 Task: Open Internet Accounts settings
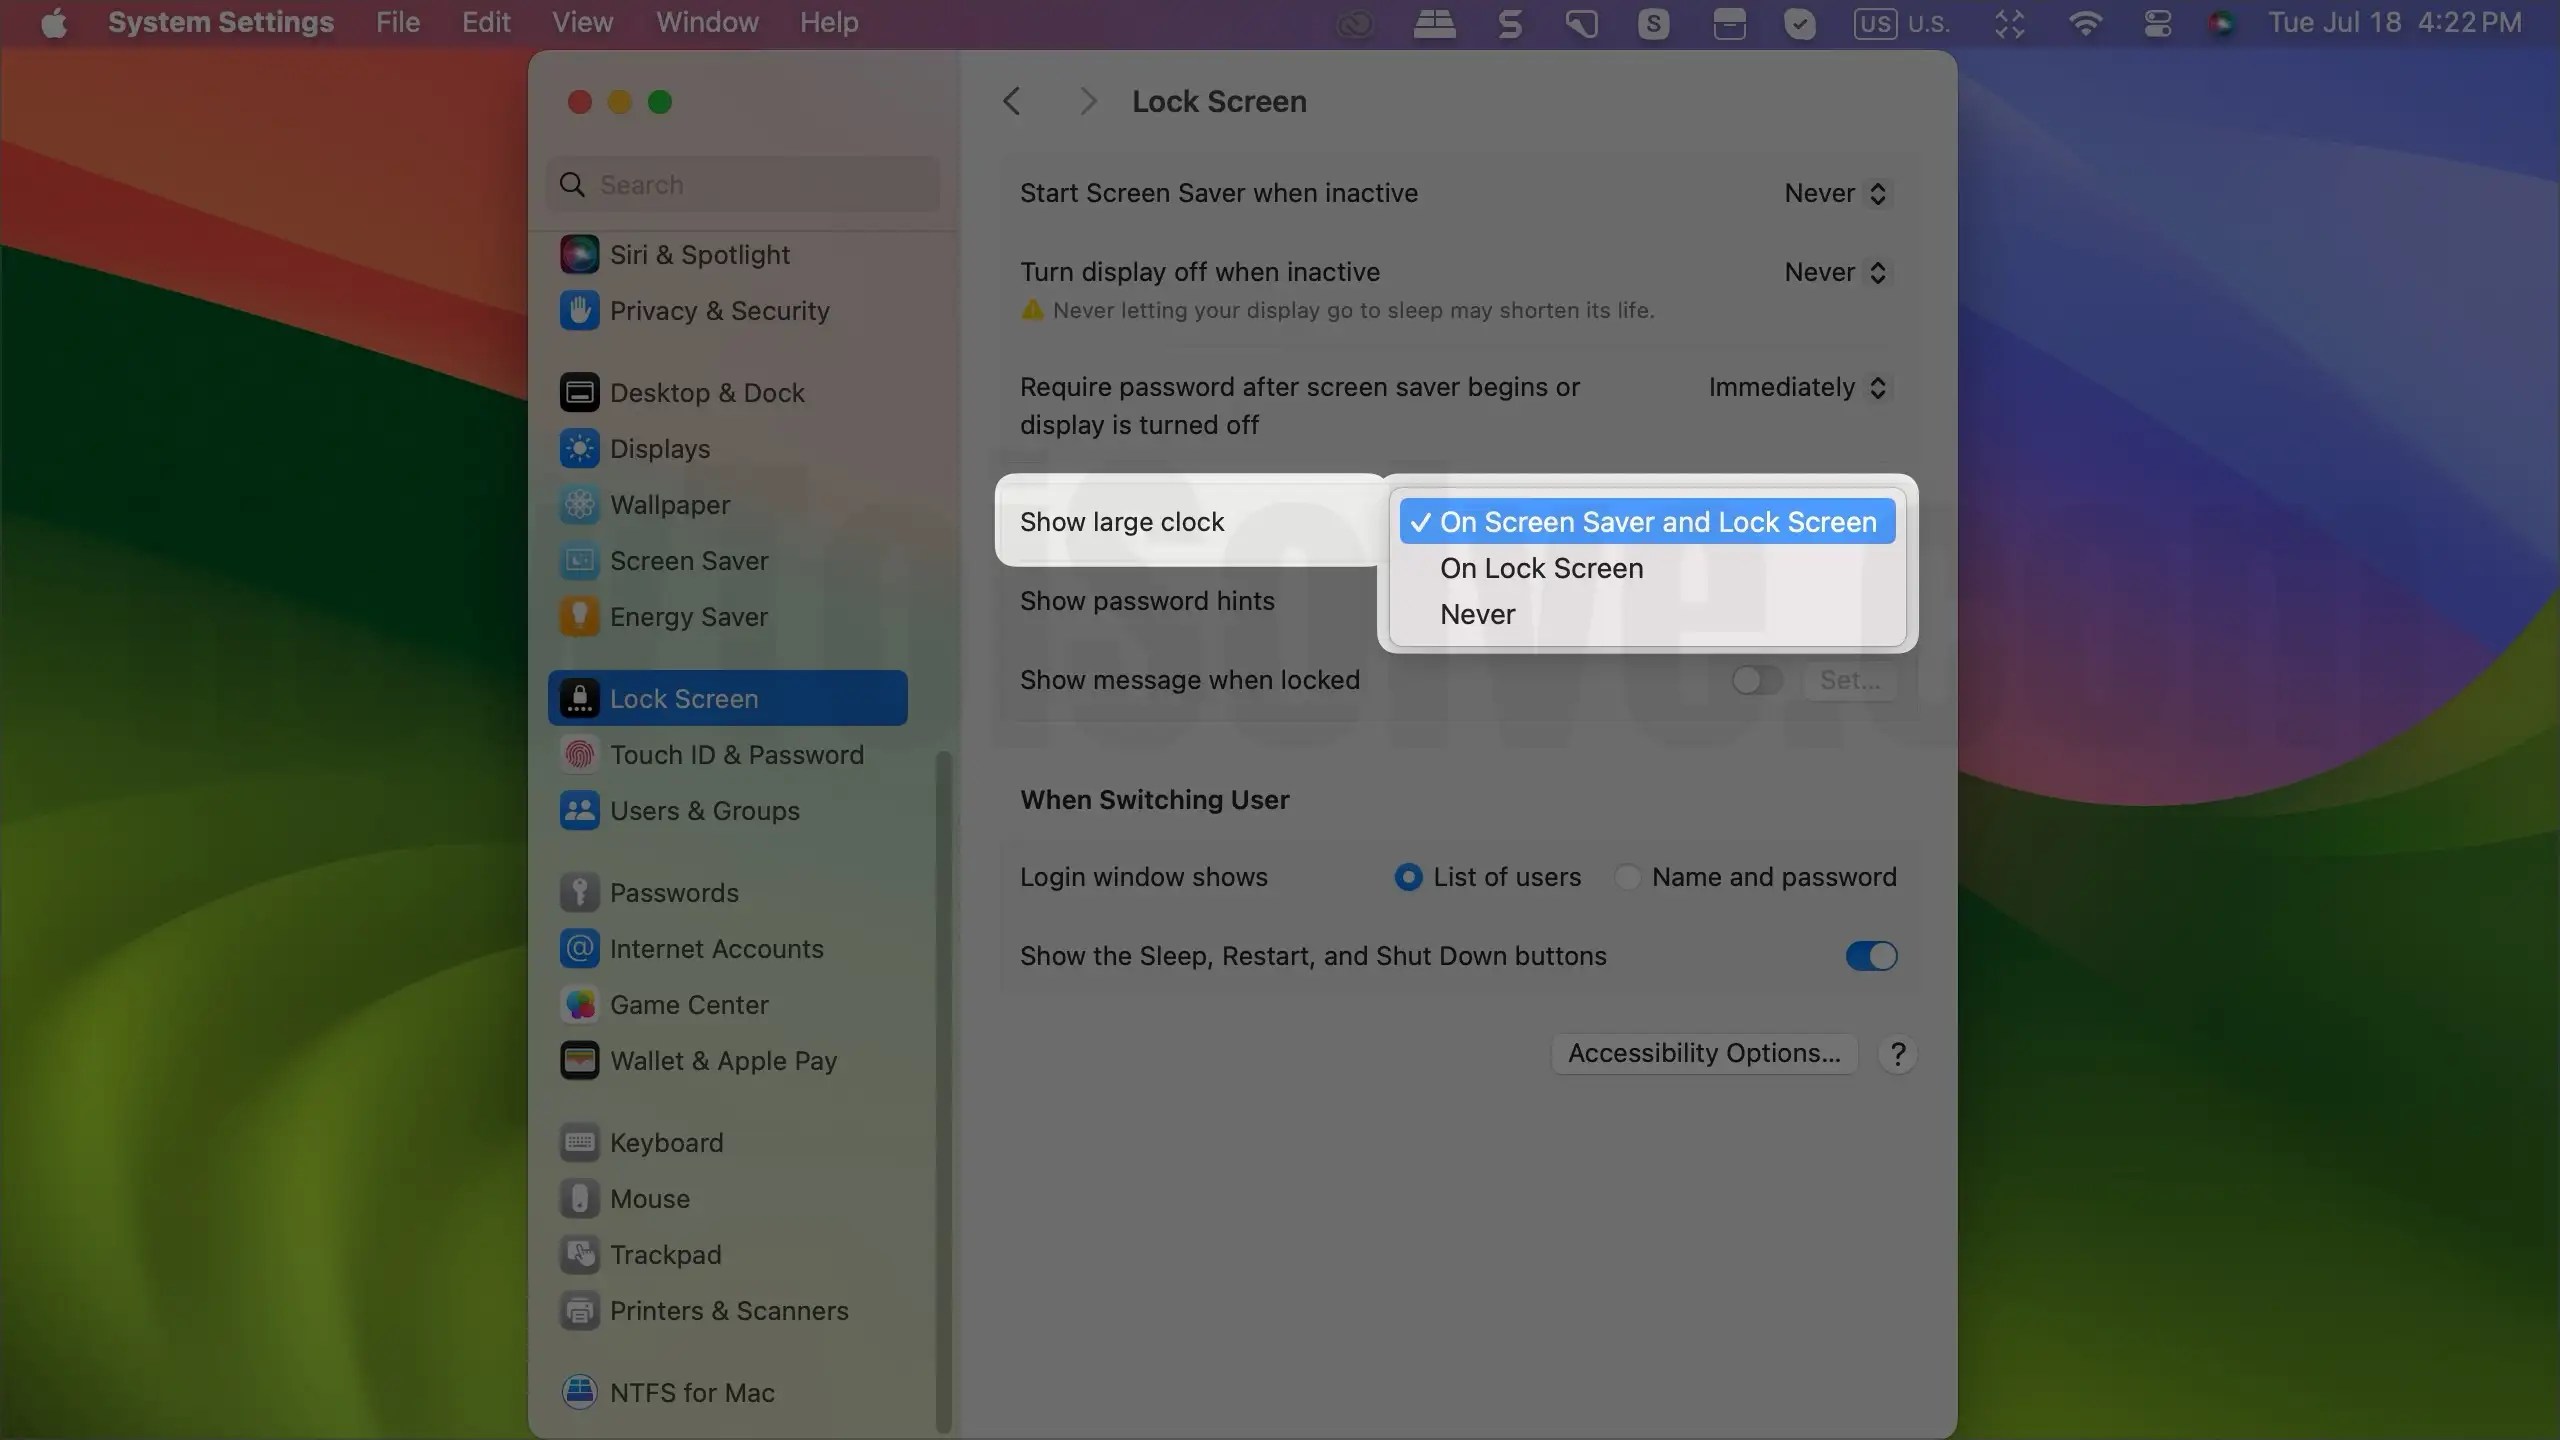[716, 948]
